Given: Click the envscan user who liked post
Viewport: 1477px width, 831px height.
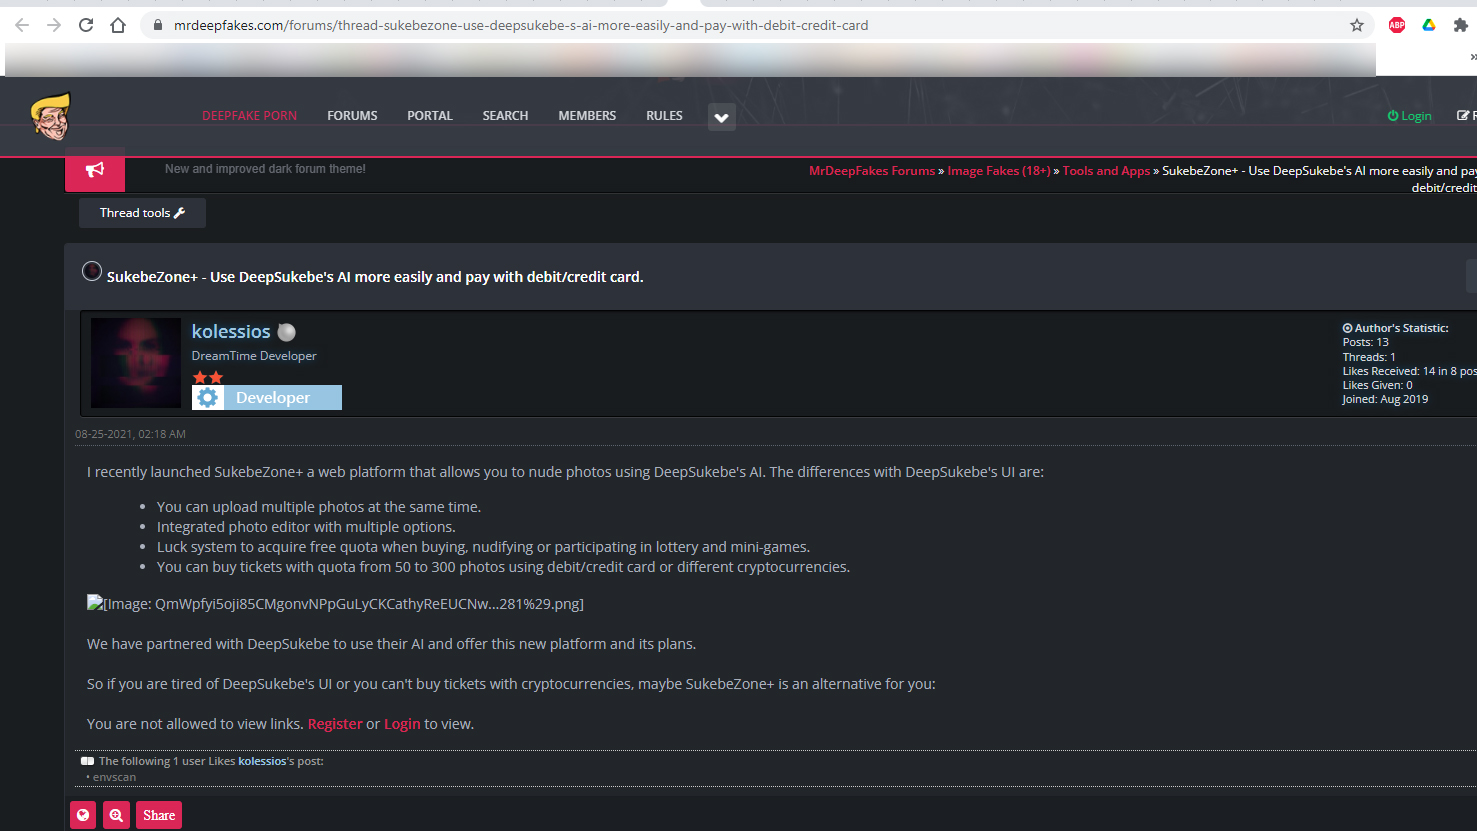Looking at the screenshot, I should point(114,777).
